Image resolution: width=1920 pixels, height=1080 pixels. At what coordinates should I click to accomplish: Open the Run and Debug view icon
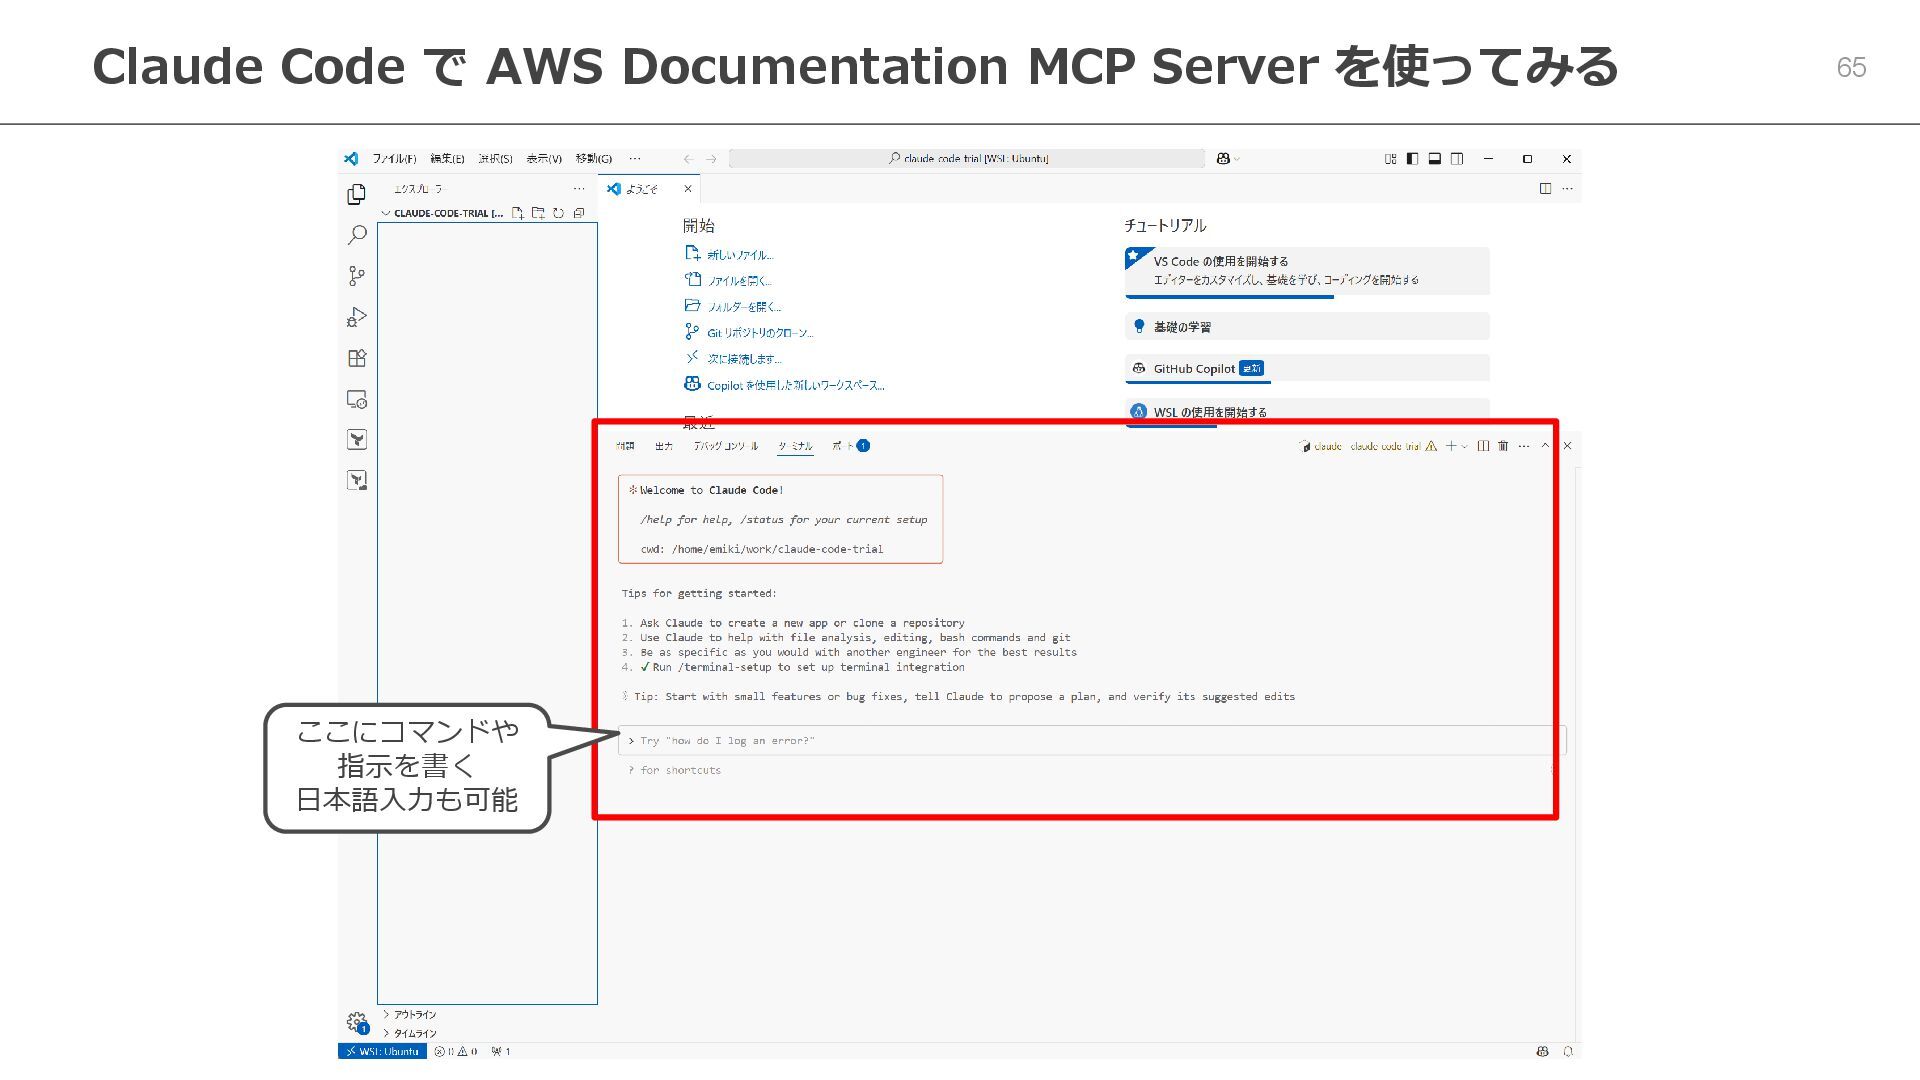(x=356, y=317)
